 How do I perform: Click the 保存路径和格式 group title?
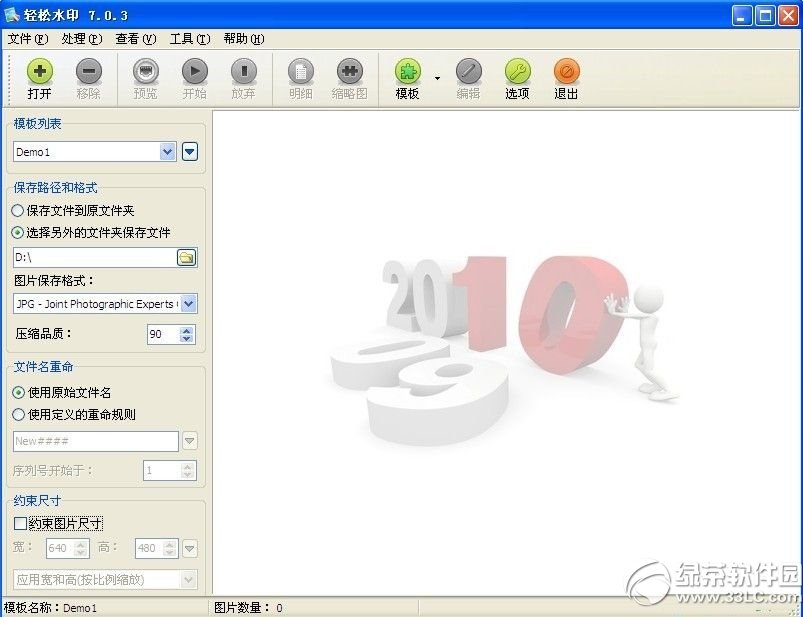pyautogui.click(x=55, y=187)
